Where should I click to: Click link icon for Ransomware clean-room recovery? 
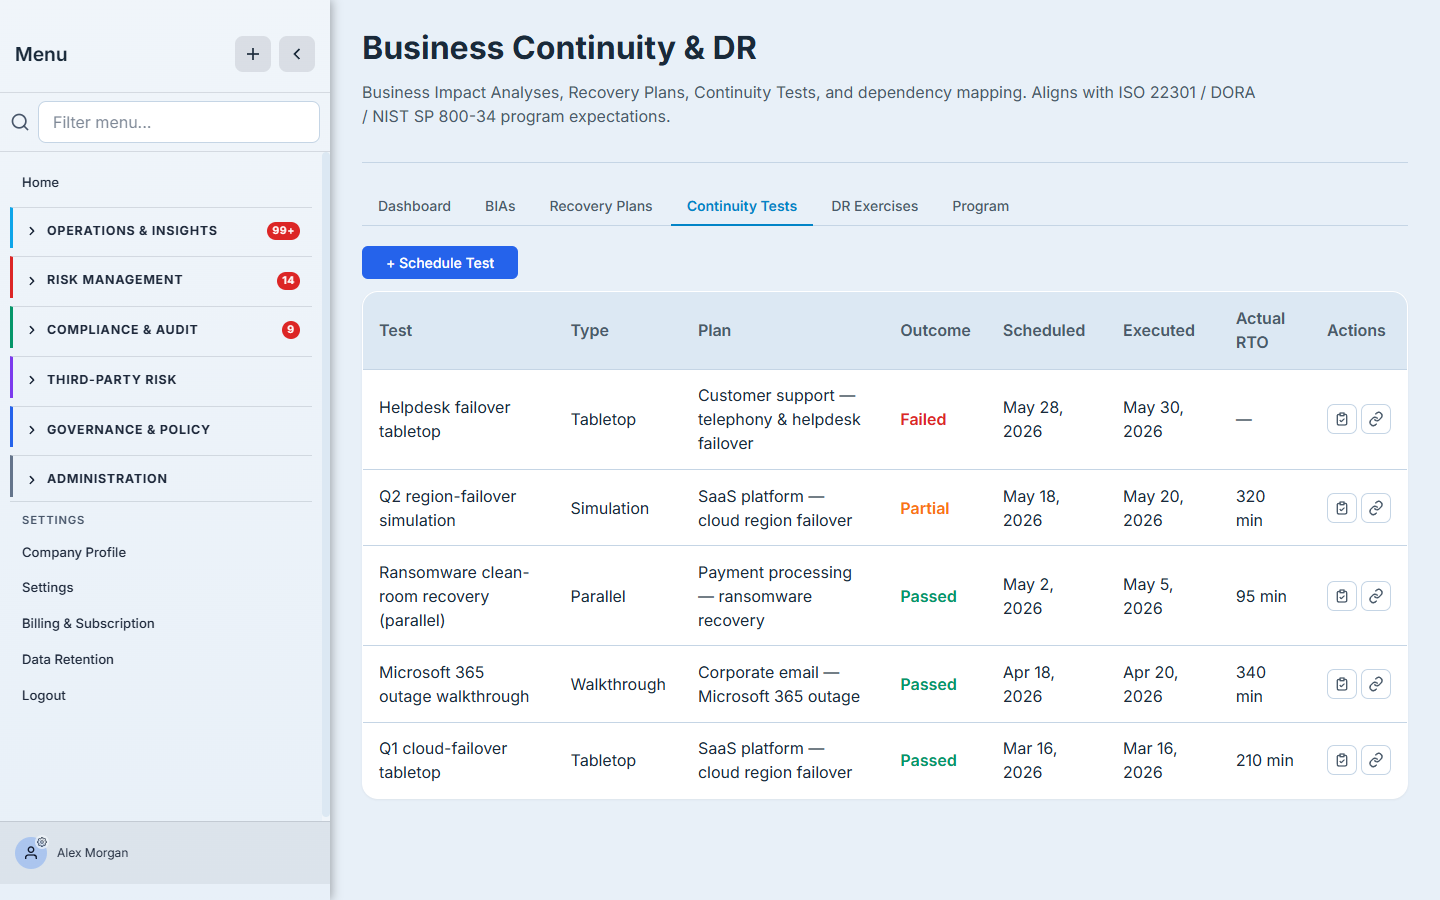coord(1376,596)
